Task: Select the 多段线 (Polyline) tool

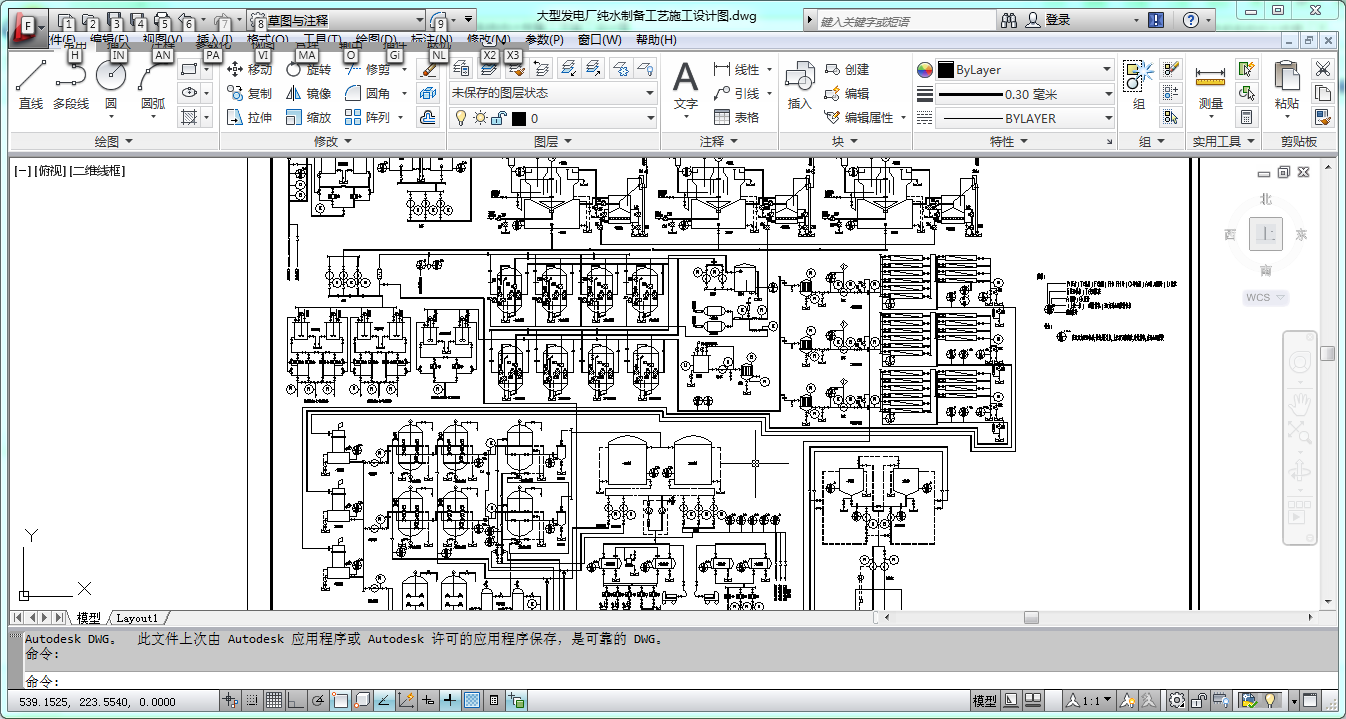Action: pos(71,84)
